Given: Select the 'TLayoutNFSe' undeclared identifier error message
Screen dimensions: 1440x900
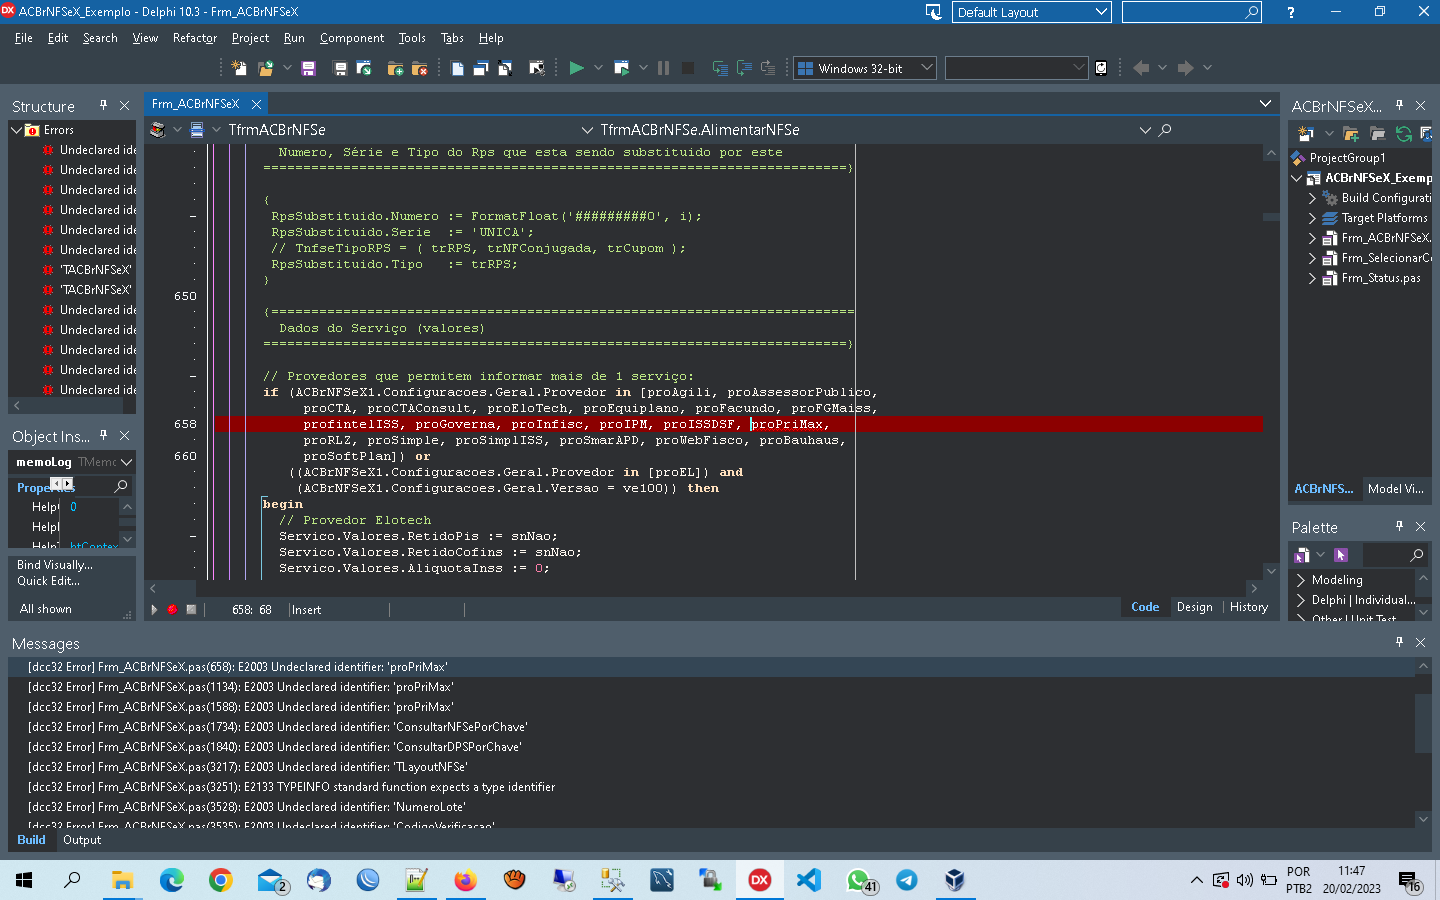Looking at the screenshot, I should tap(710, 767).
